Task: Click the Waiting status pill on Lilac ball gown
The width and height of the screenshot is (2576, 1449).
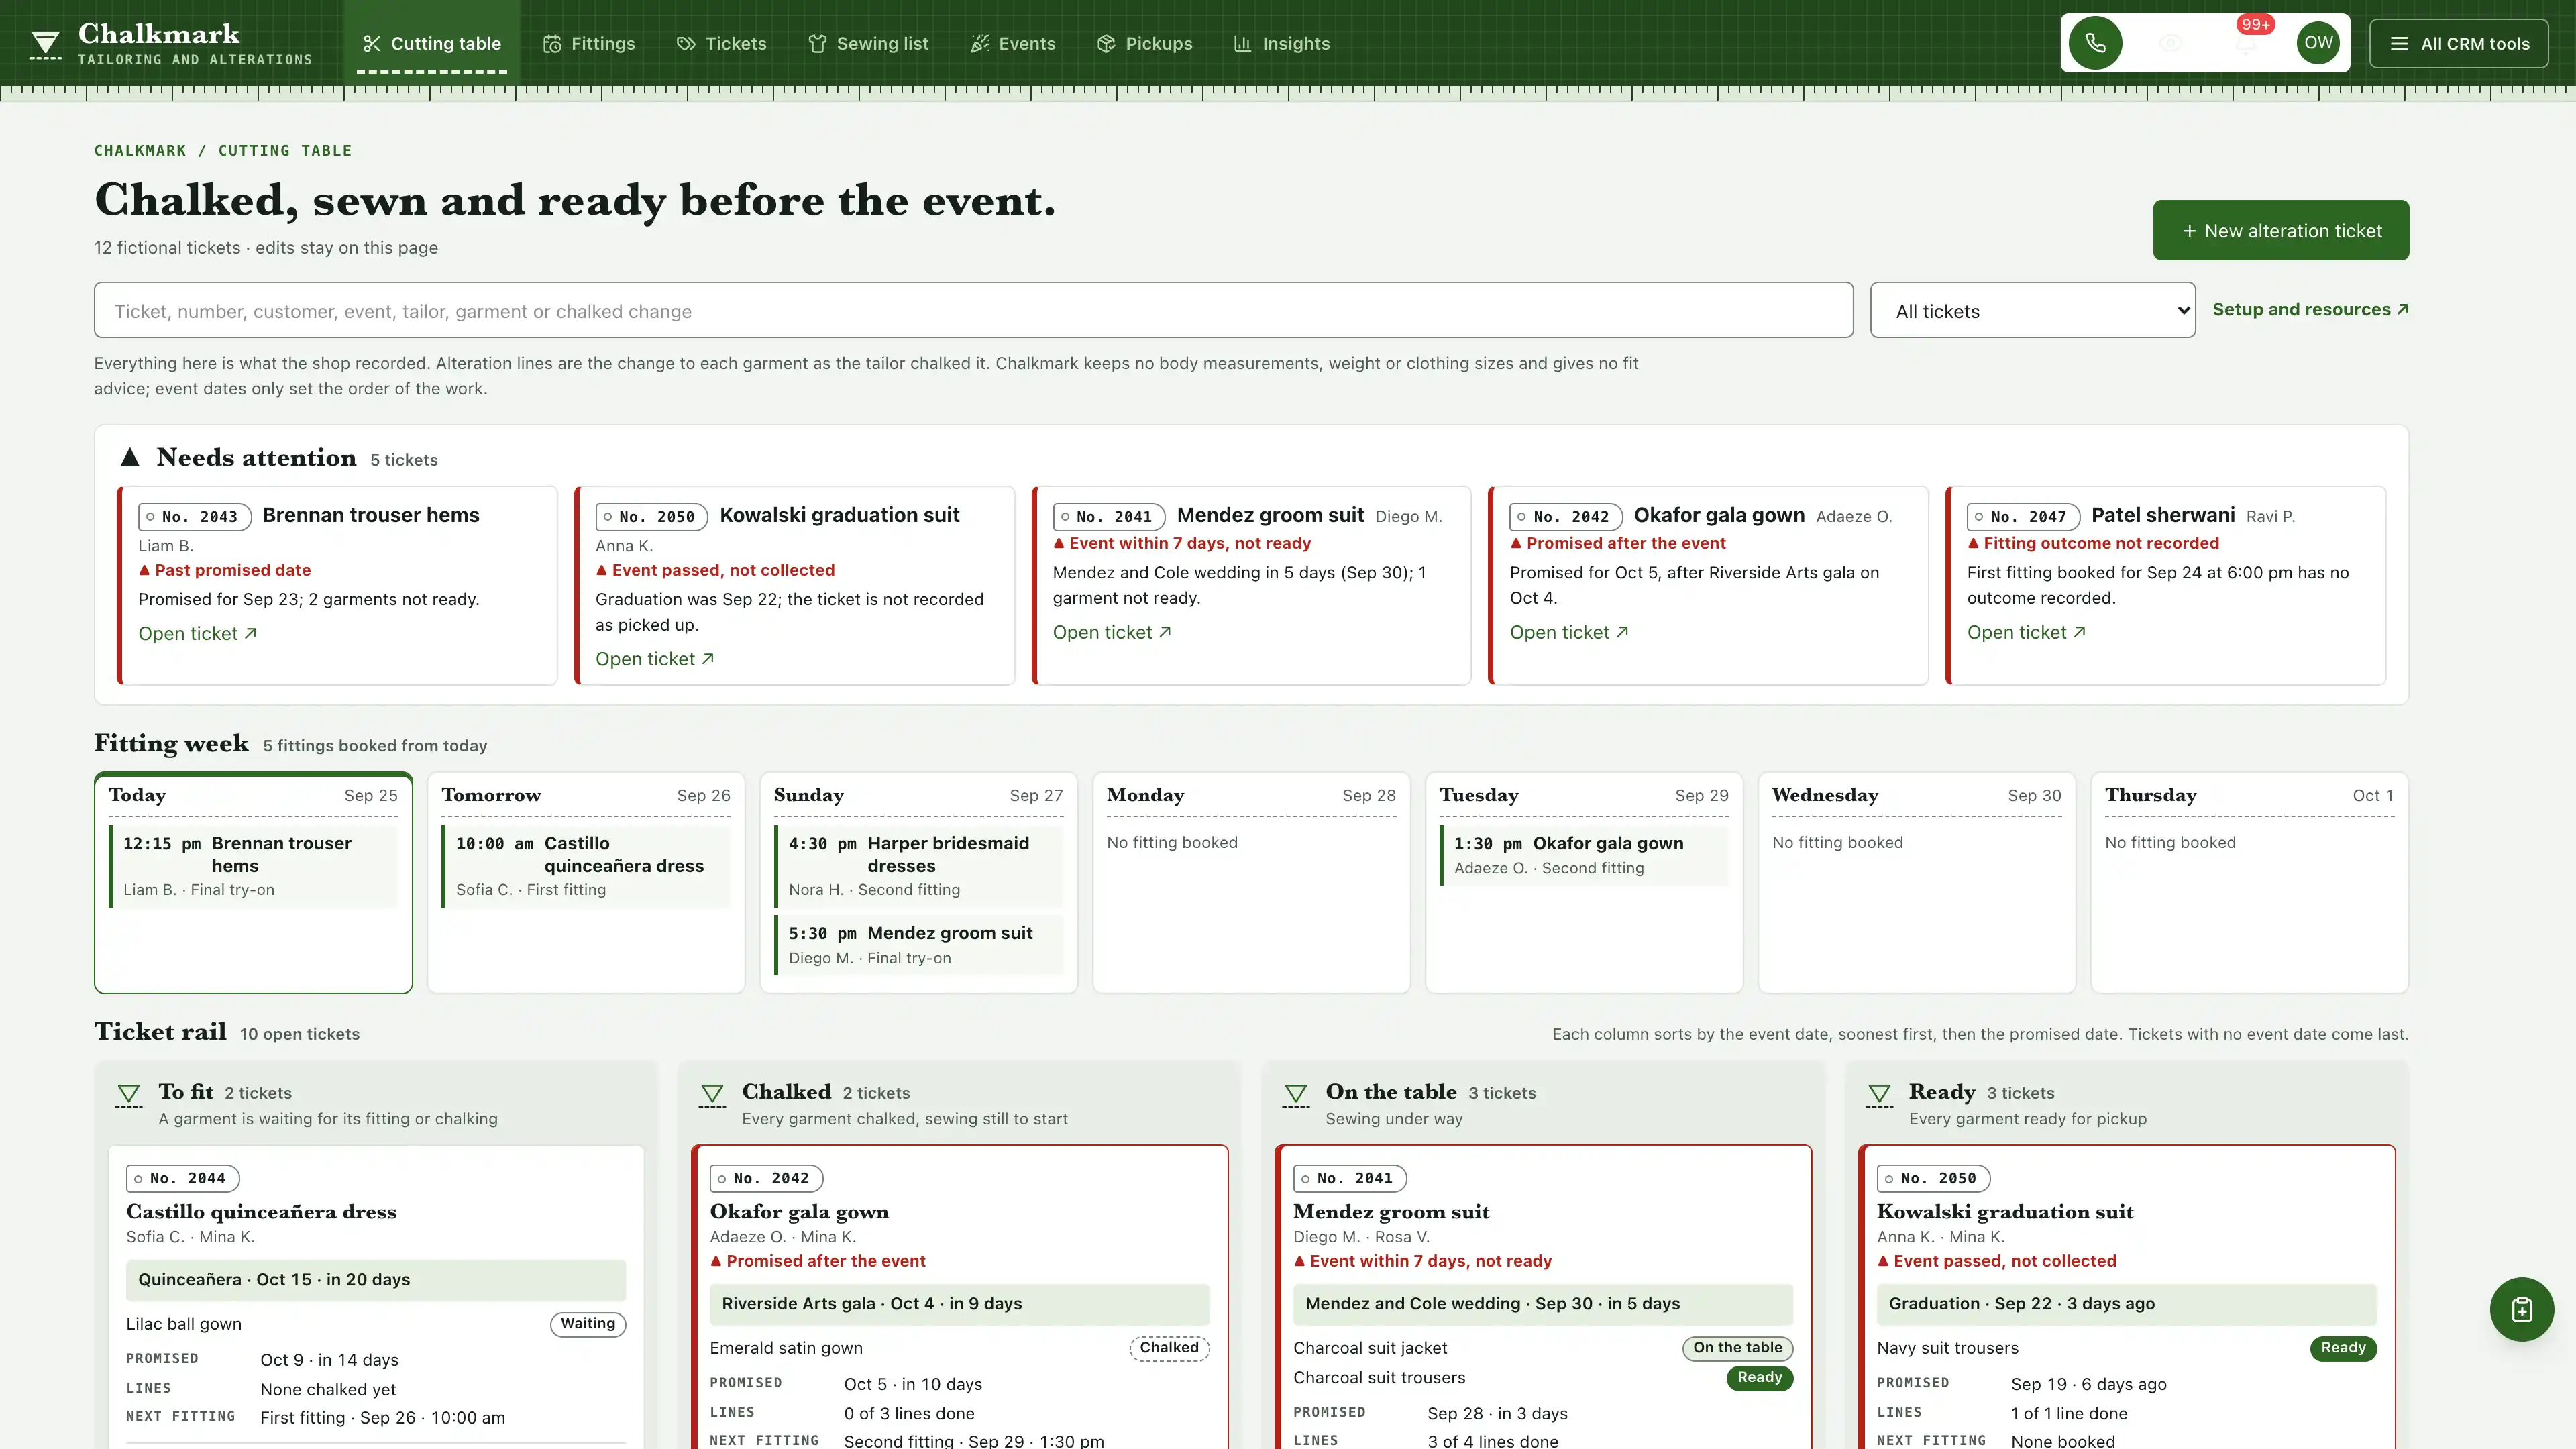Action: click(587, 1323)
